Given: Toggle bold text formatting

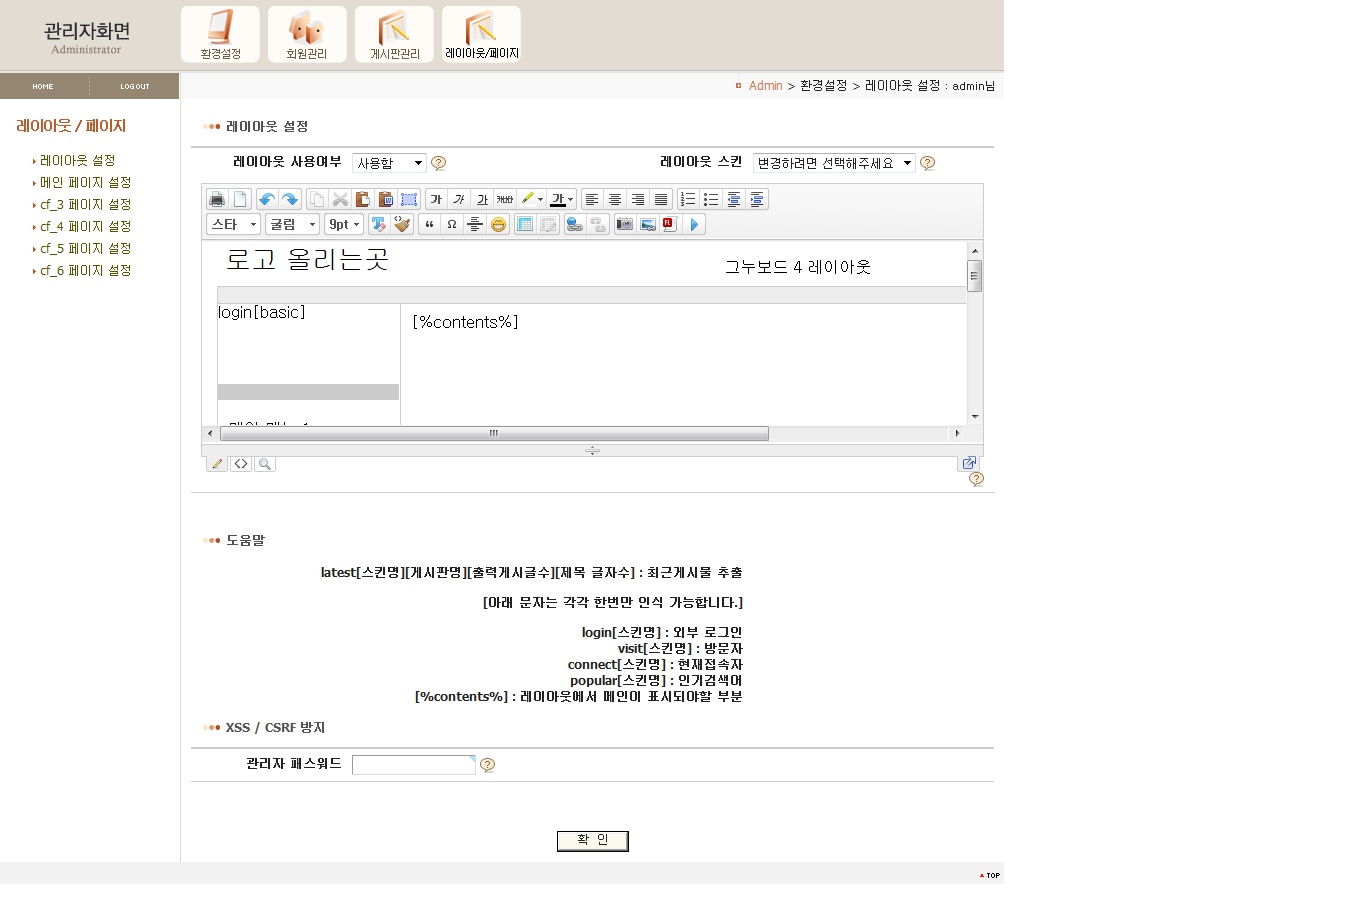Looking at the screenshot, I should click(x=436, y=199).
